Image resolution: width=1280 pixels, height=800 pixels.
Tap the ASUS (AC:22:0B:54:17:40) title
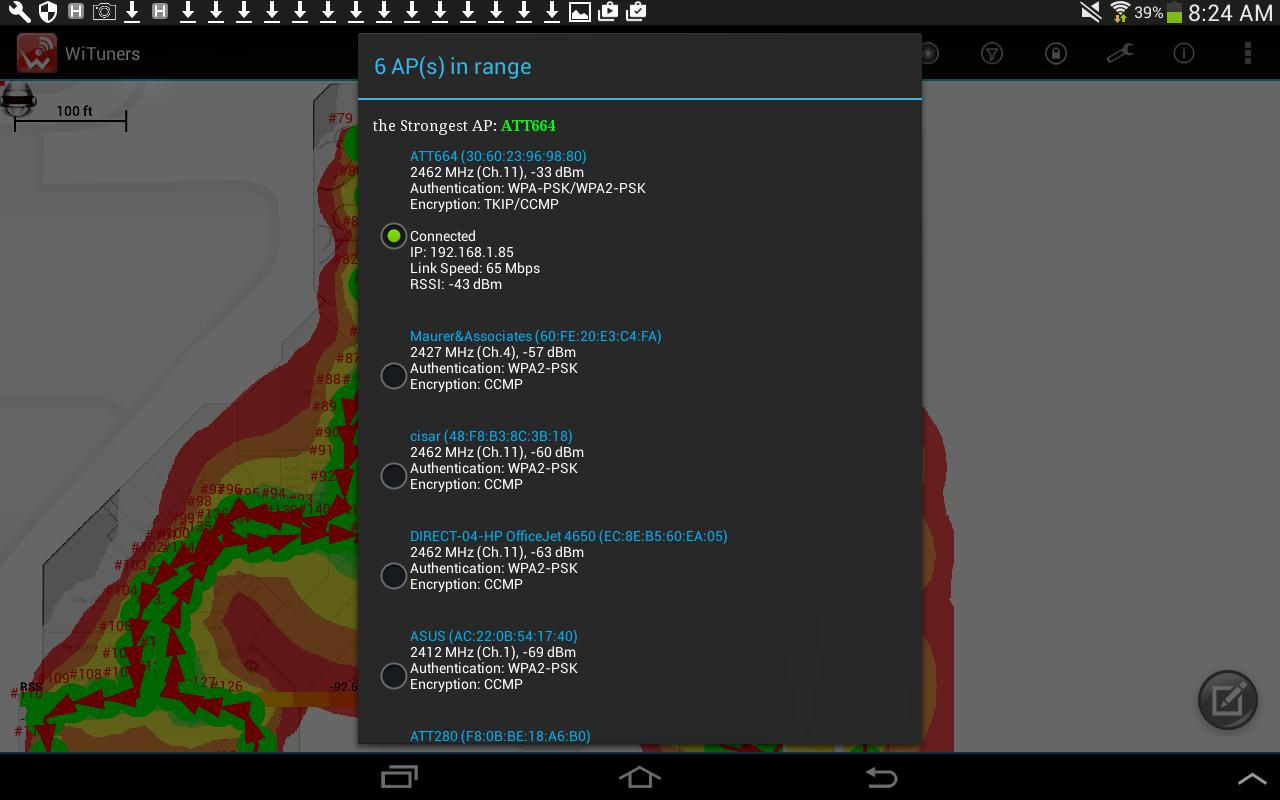point(494,636)
